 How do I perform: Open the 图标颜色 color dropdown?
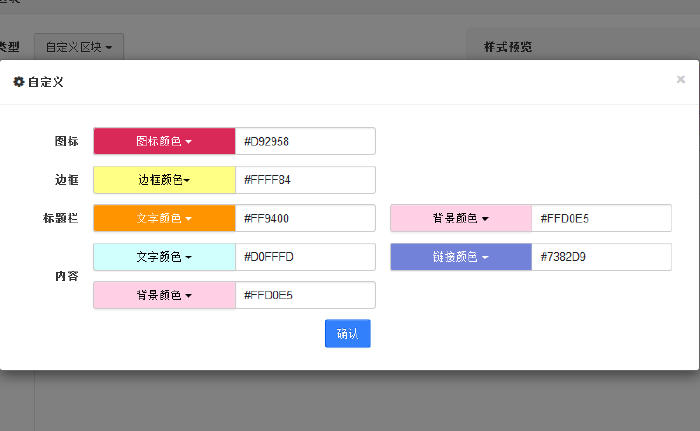(x=164, y=141)
